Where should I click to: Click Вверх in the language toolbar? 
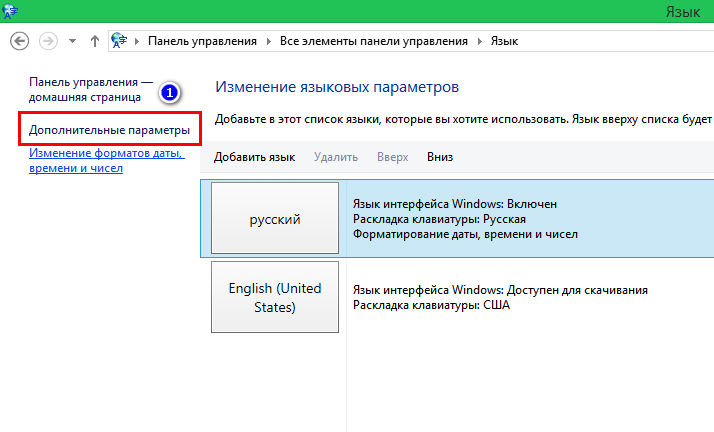click(393, 157)
